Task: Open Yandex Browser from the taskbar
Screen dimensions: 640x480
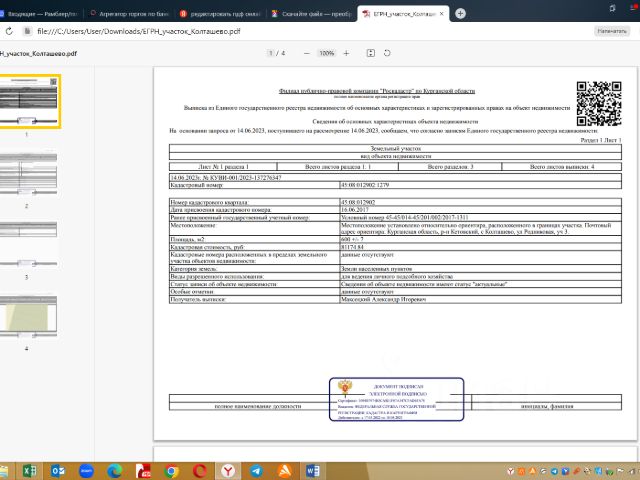Action: [x=228, y=471]
